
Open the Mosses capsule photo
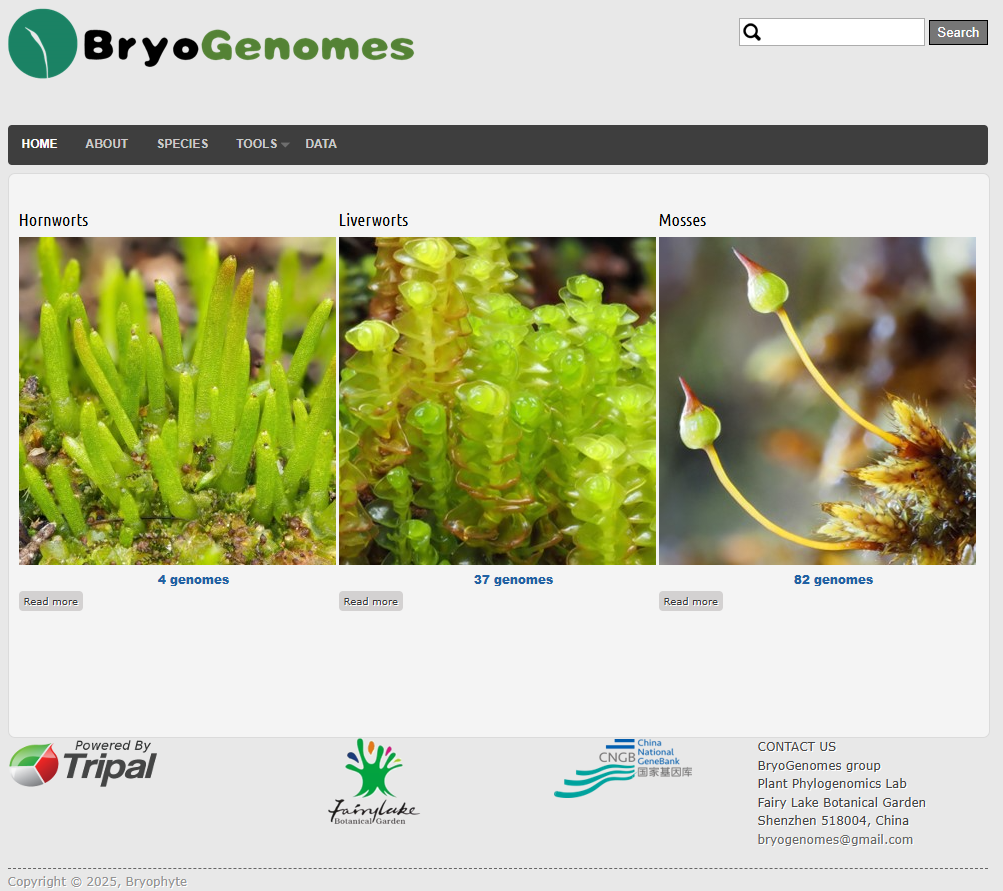click(817, 400)
